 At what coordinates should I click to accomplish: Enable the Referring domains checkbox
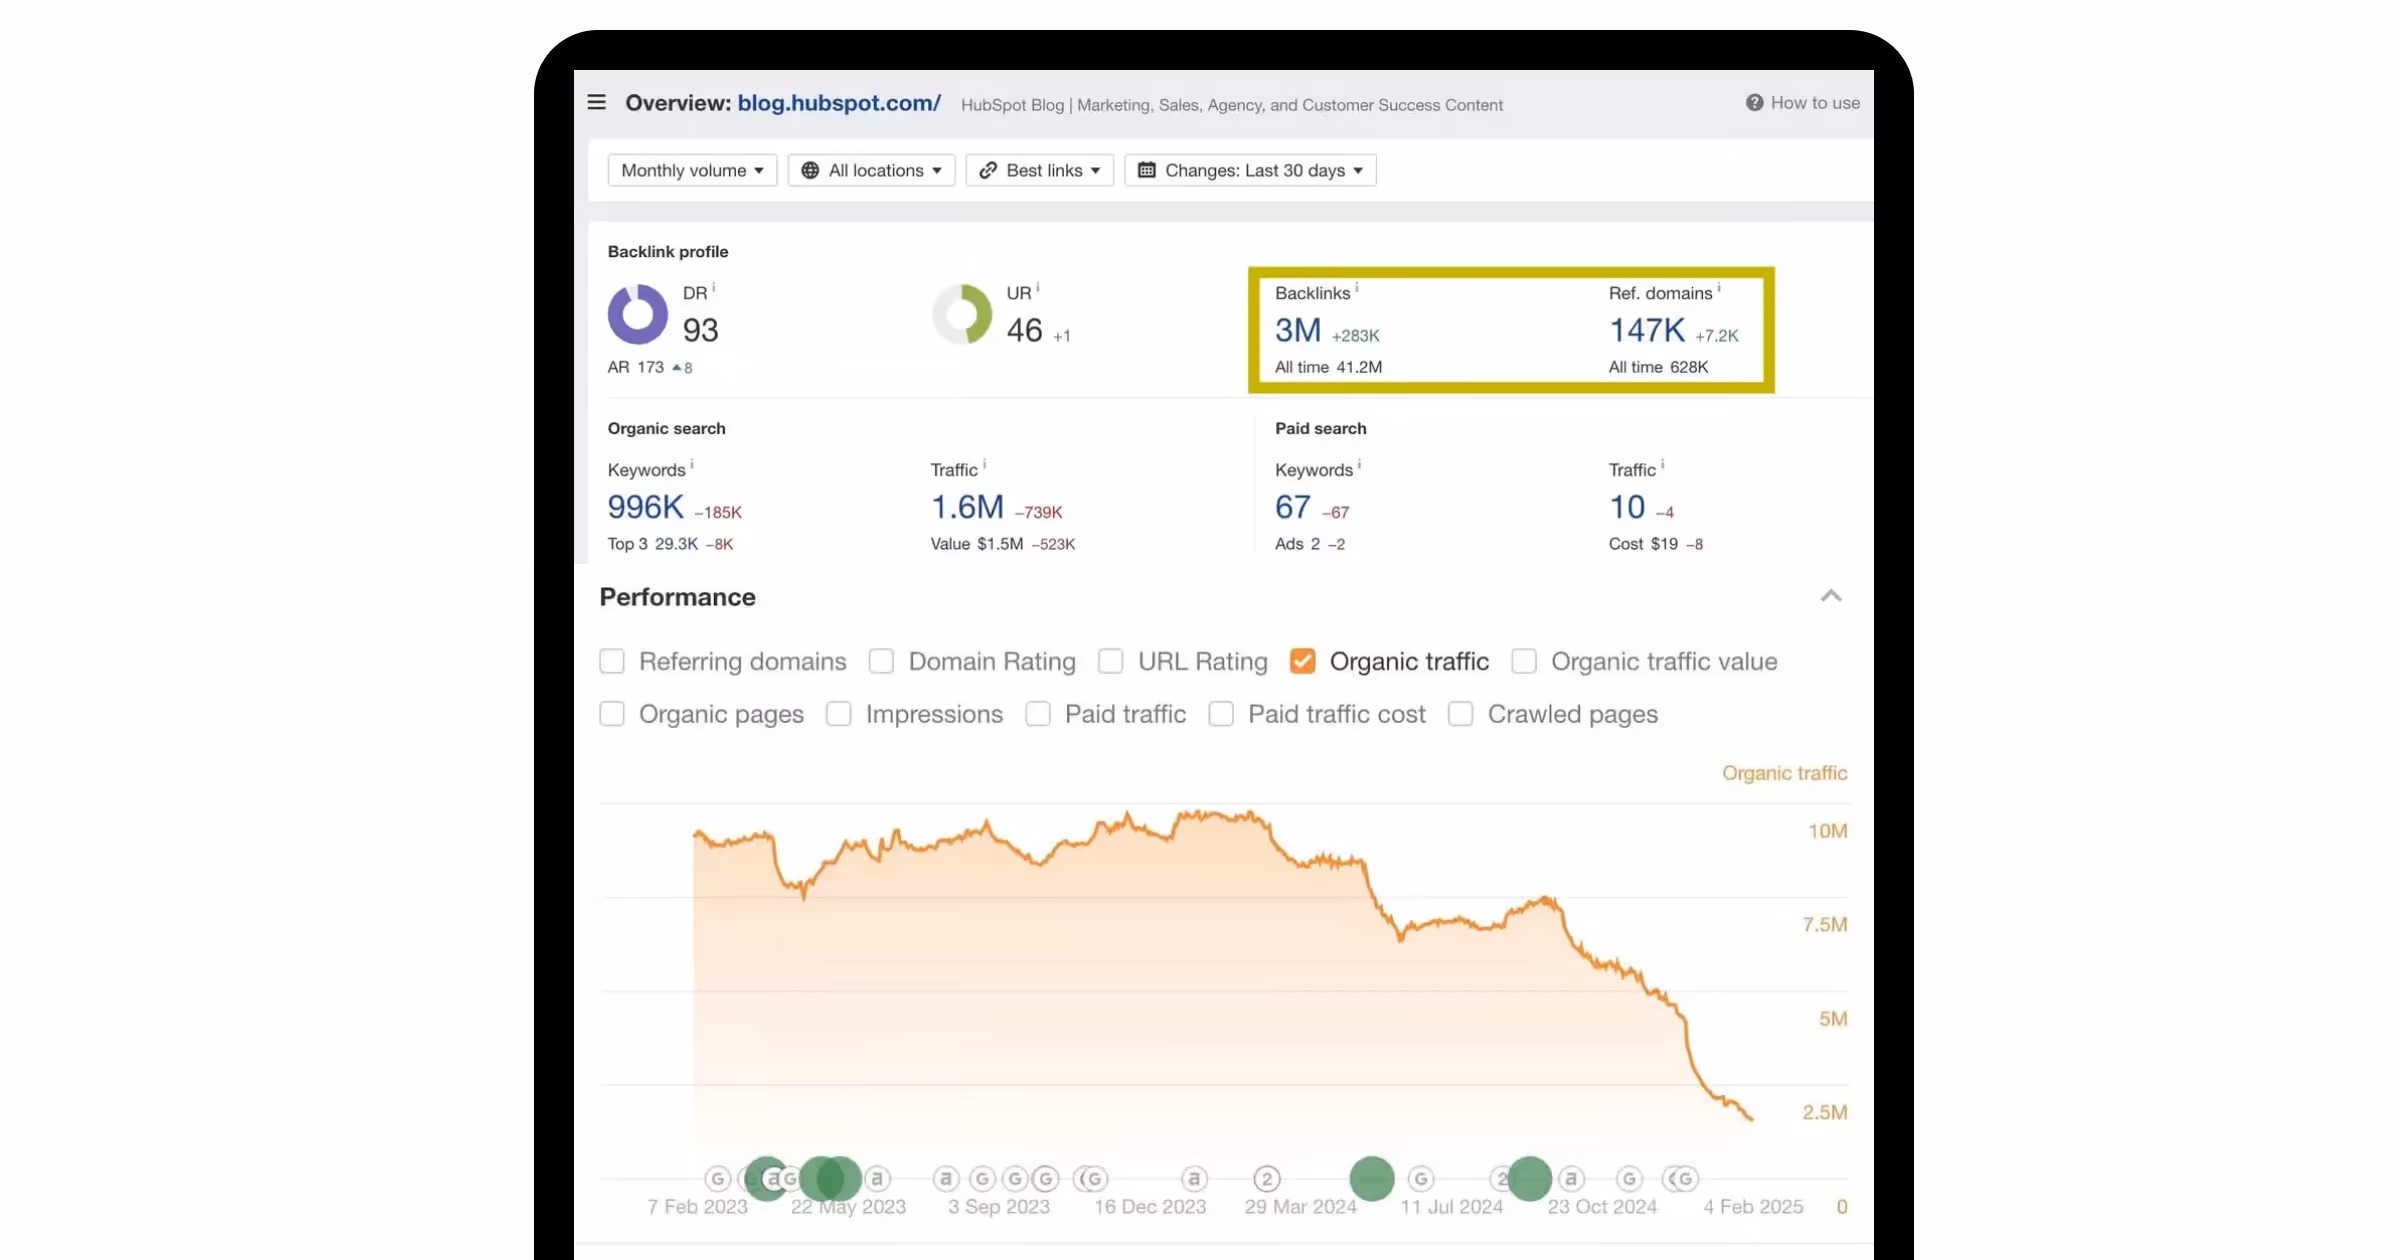click(x=612, y=661)
